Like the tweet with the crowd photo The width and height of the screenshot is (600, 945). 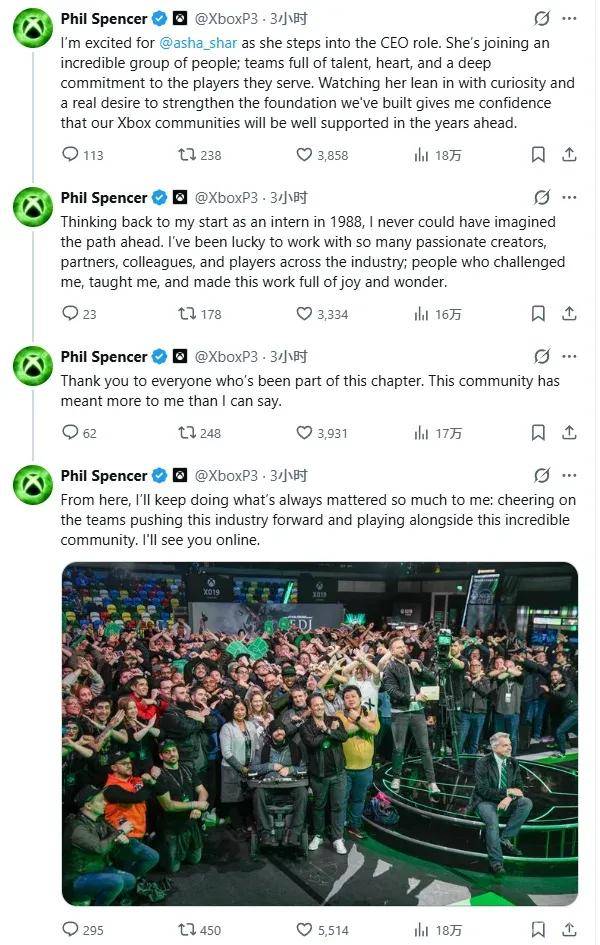(305, 930)
